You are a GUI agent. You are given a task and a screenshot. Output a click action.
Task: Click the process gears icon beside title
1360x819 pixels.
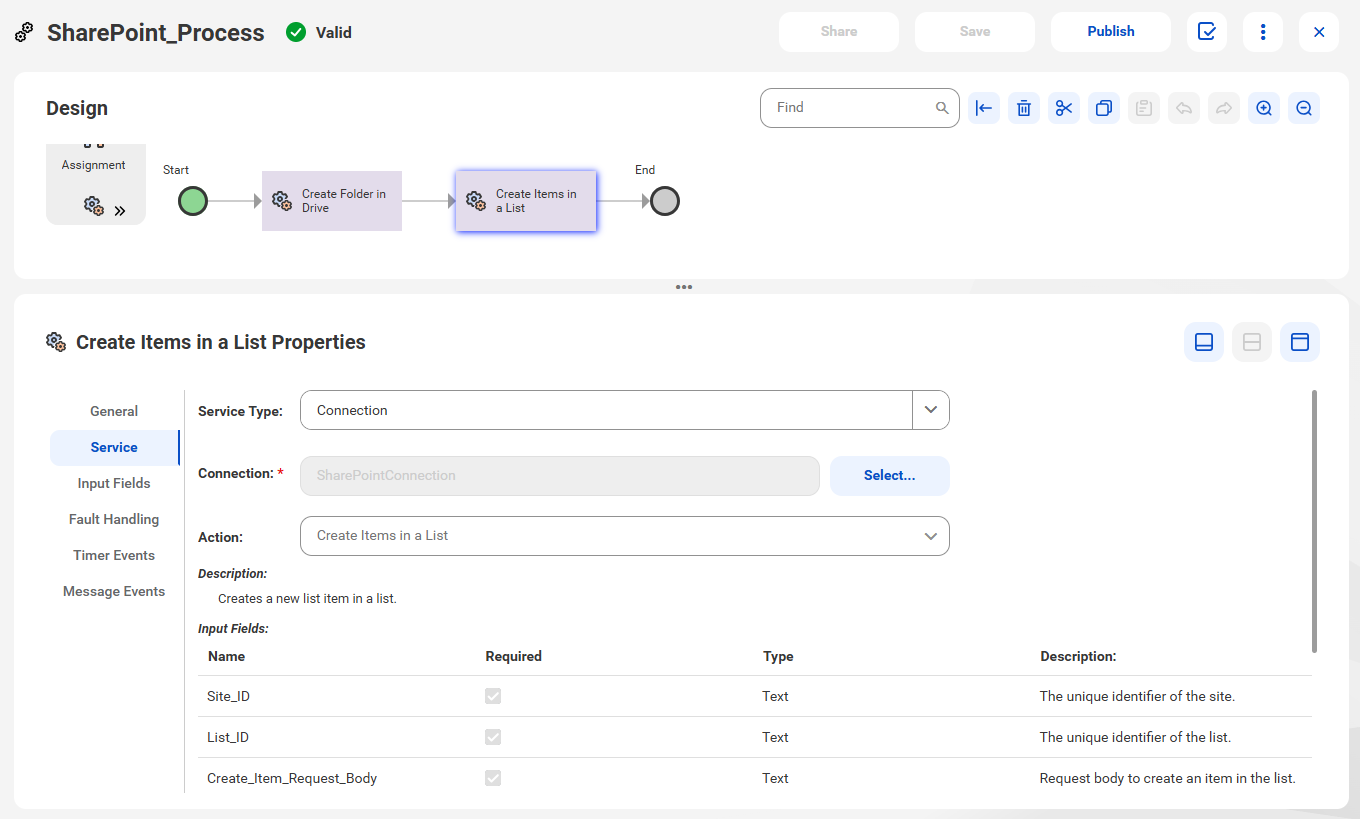click(25, 32)
